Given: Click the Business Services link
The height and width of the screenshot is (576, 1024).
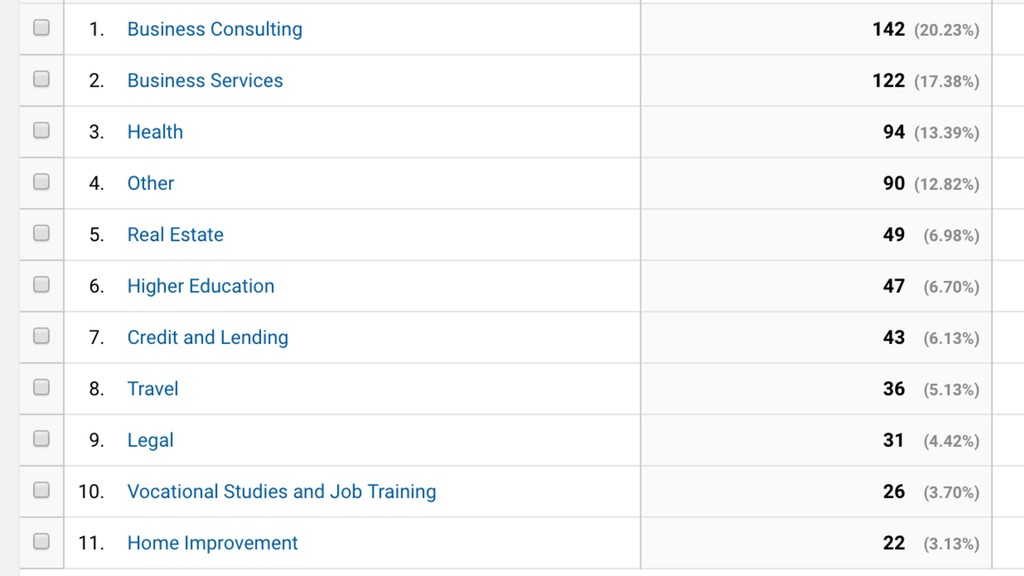Looking at the screenshot, I should click(205, 80).
